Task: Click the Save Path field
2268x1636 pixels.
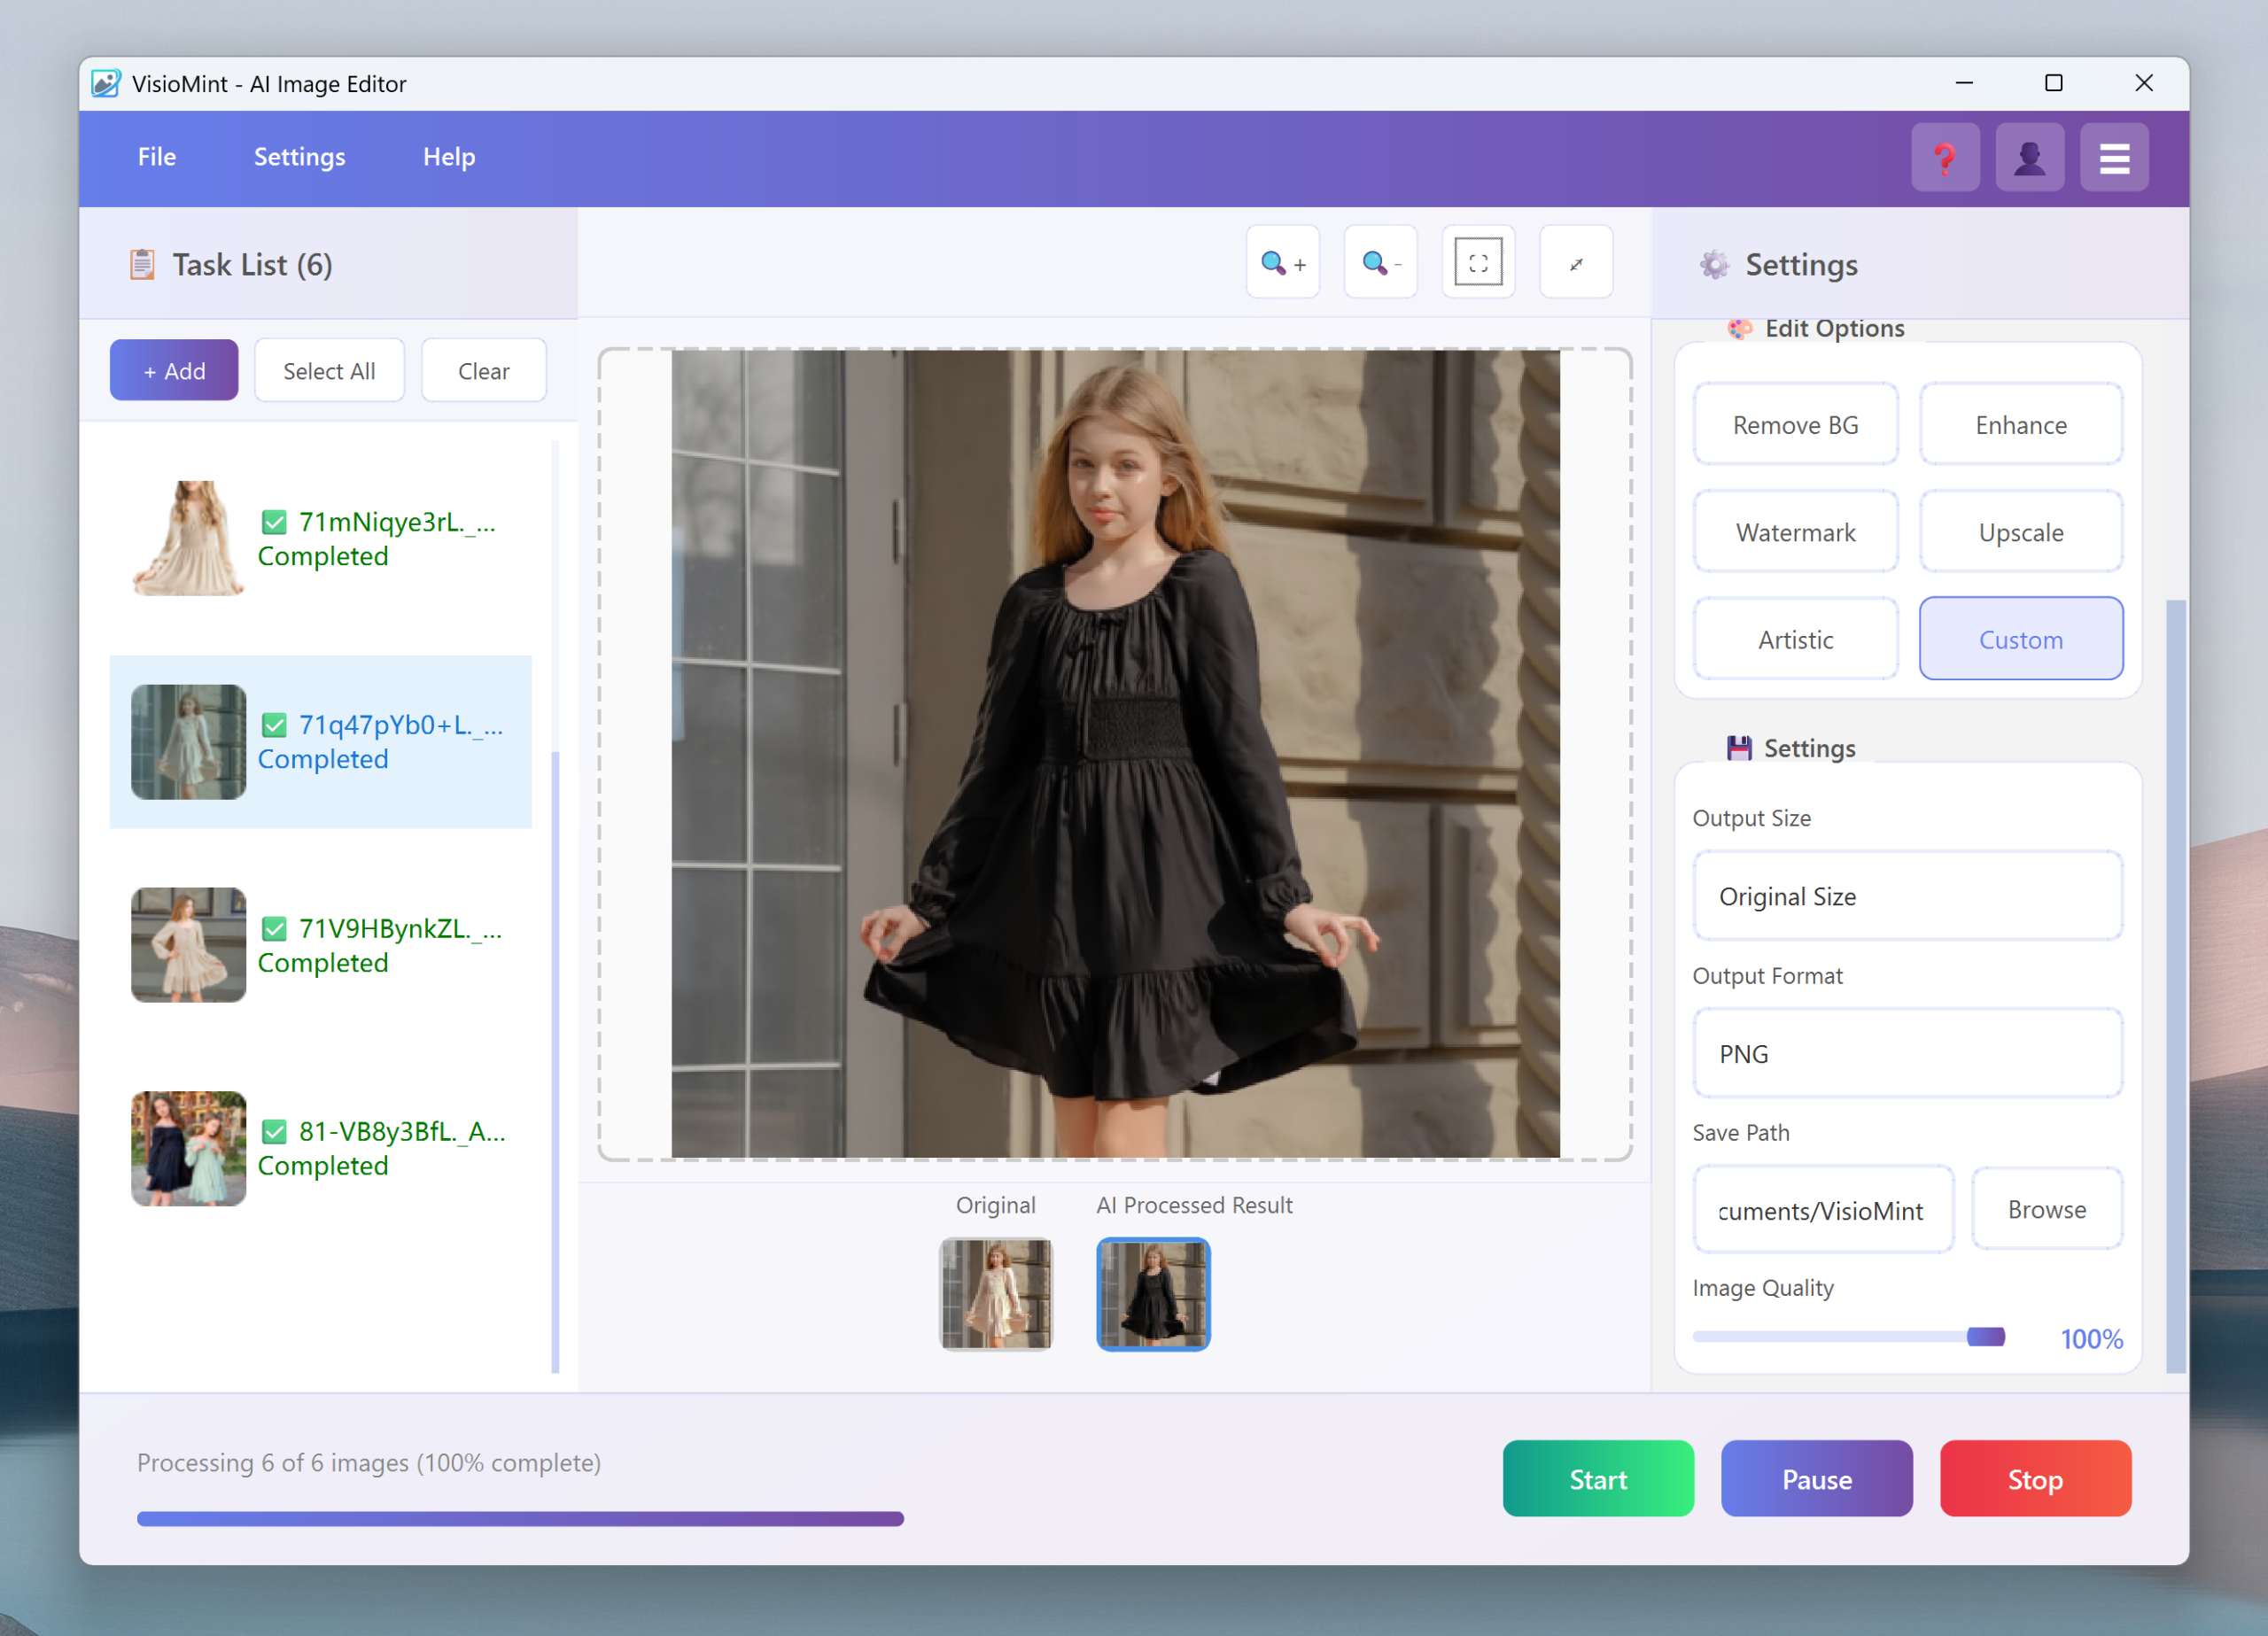Action: coord(1822,1210)
